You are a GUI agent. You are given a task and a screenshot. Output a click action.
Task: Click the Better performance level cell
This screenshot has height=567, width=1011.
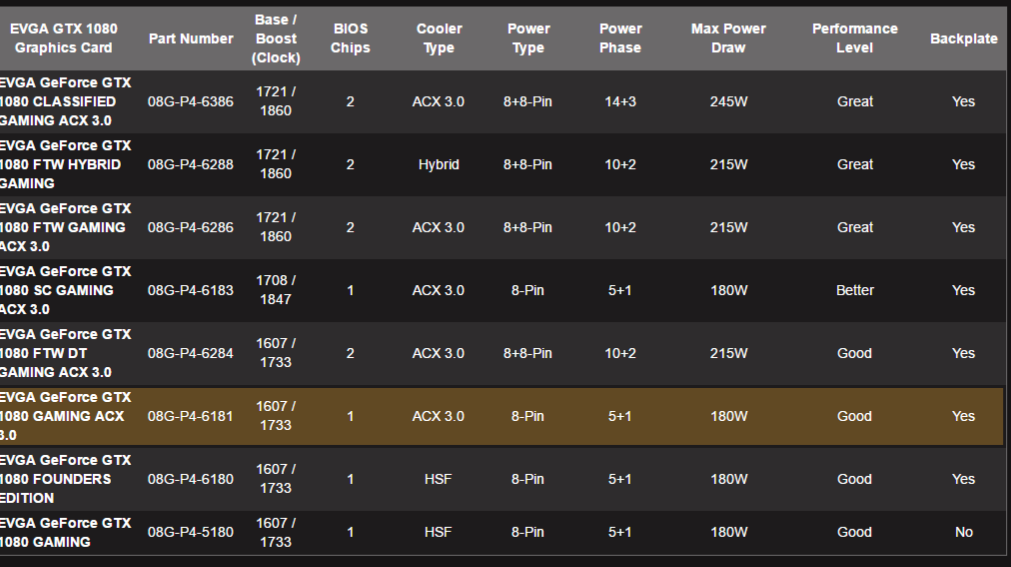click(855, 290)
